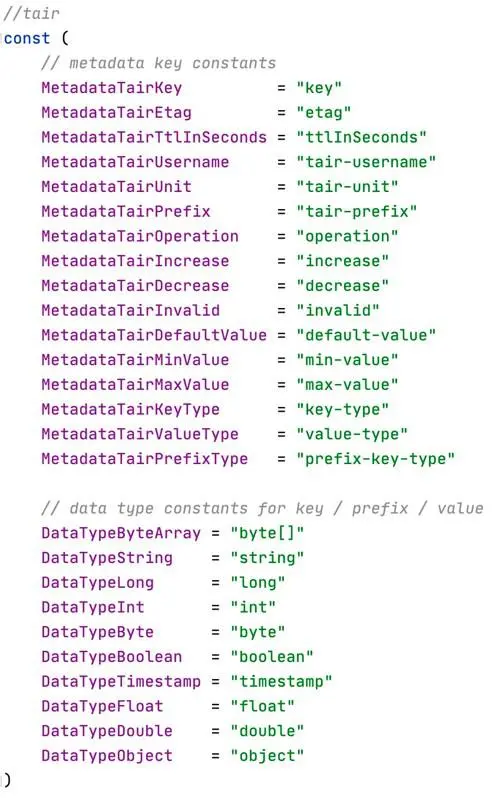The image size is (502, 801).
Task: Click the "object" string value
Action: 267,756
